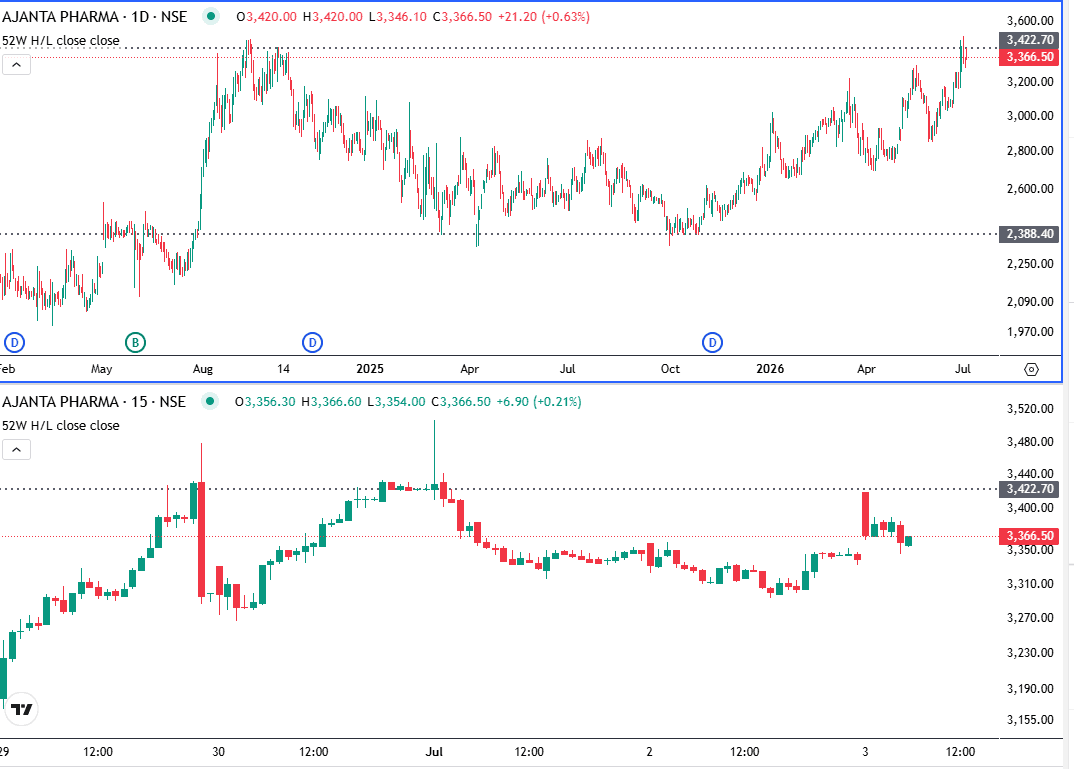Collapse the daily chart indicator legend
The height and width of the screenshot is (769, 1074).
[x=16, y=65]
